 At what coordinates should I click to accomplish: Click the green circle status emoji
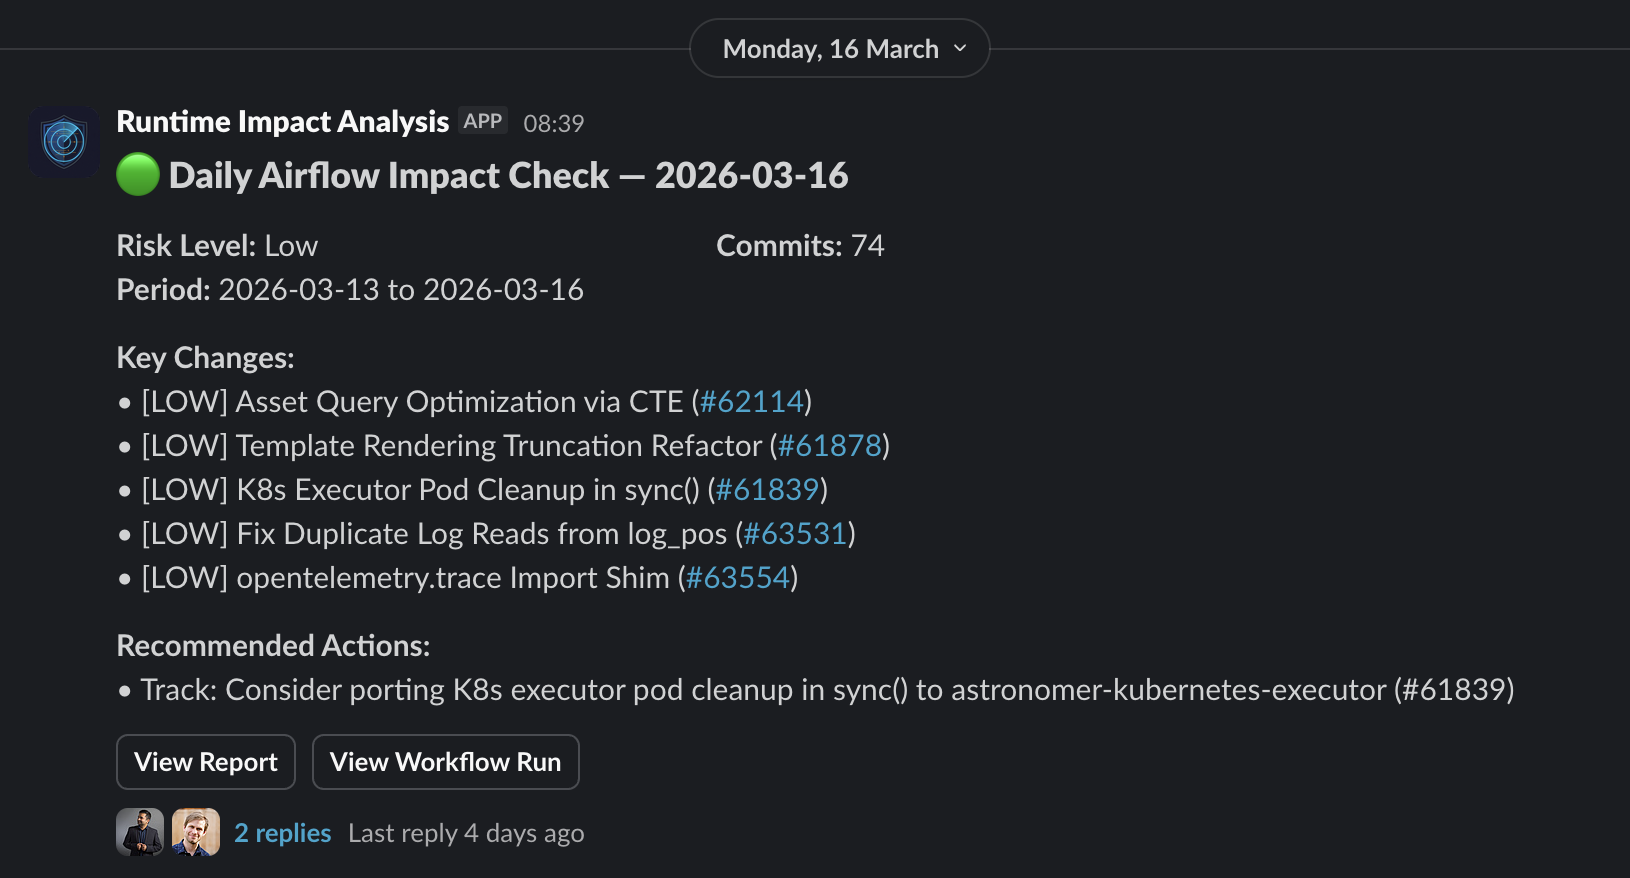[x=138, y=175]
